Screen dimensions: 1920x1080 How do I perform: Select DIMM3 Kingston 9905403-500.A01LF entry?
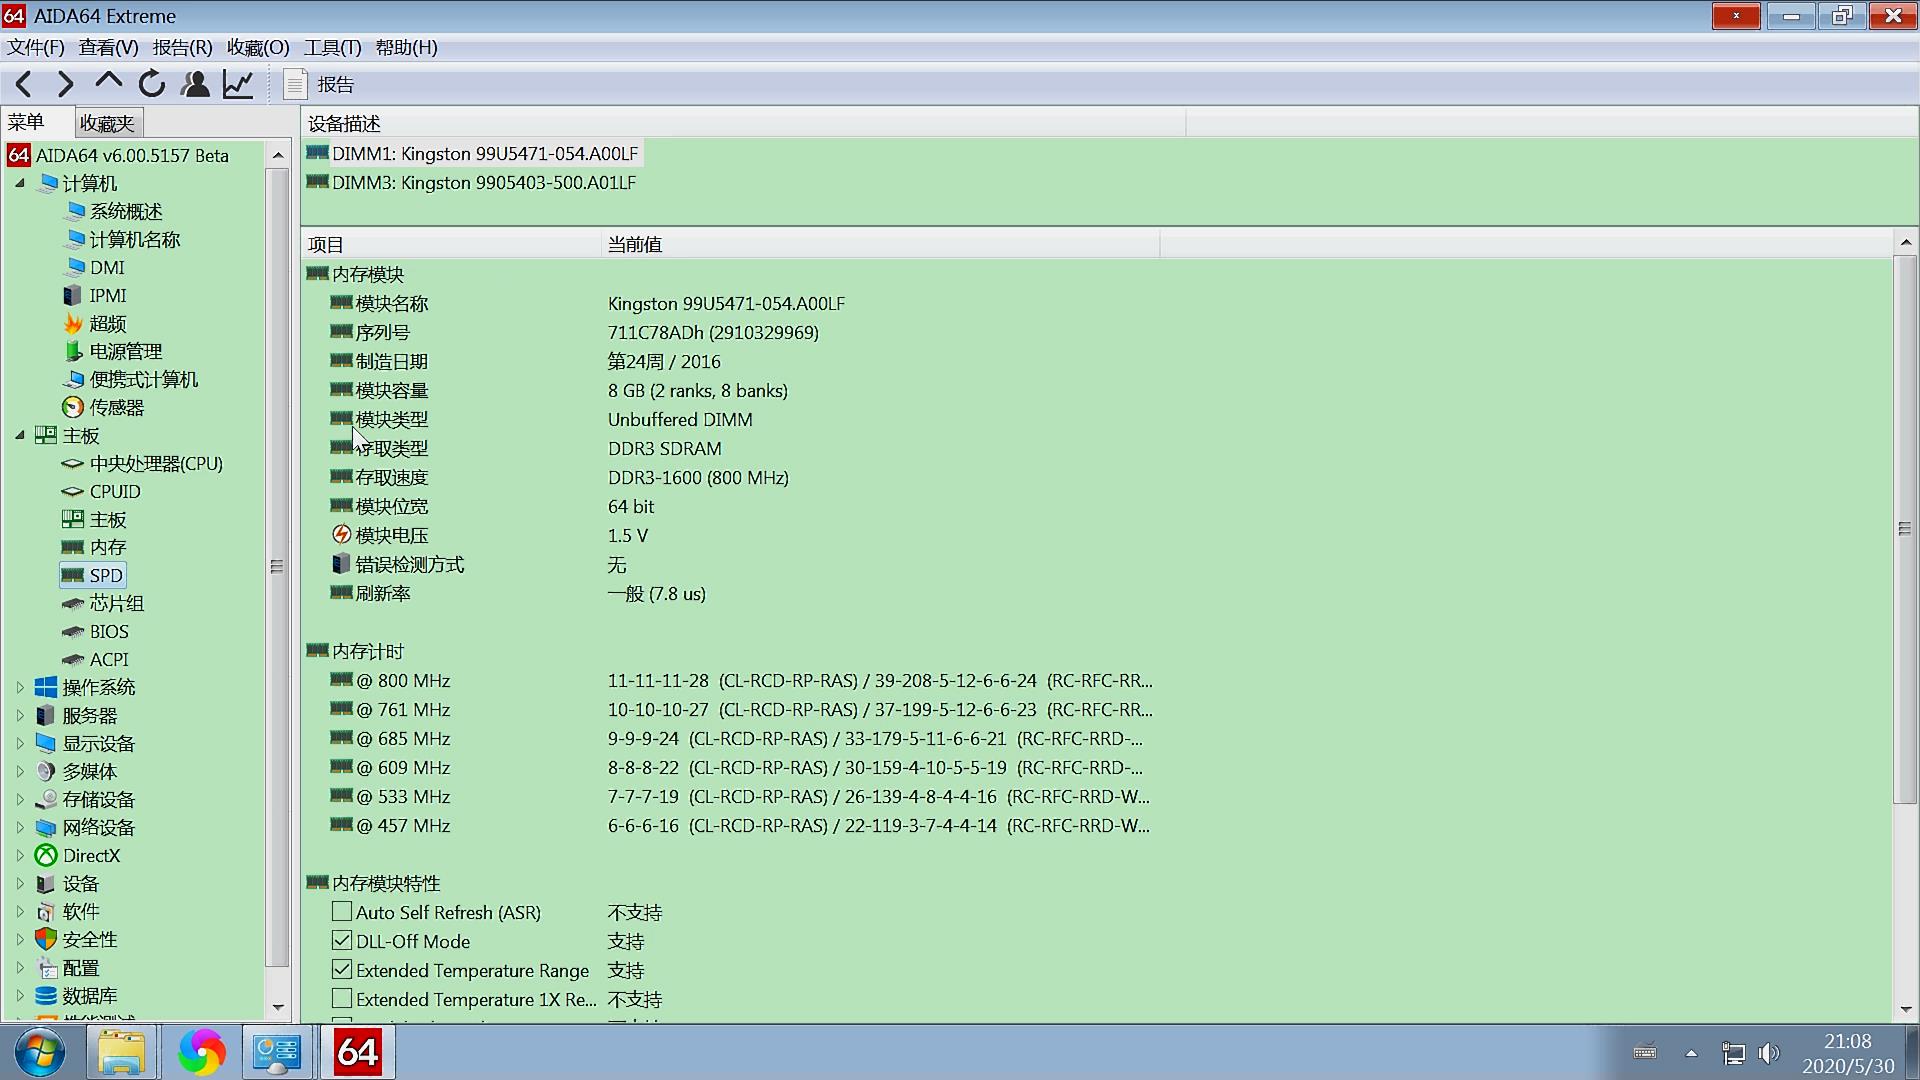484,183
